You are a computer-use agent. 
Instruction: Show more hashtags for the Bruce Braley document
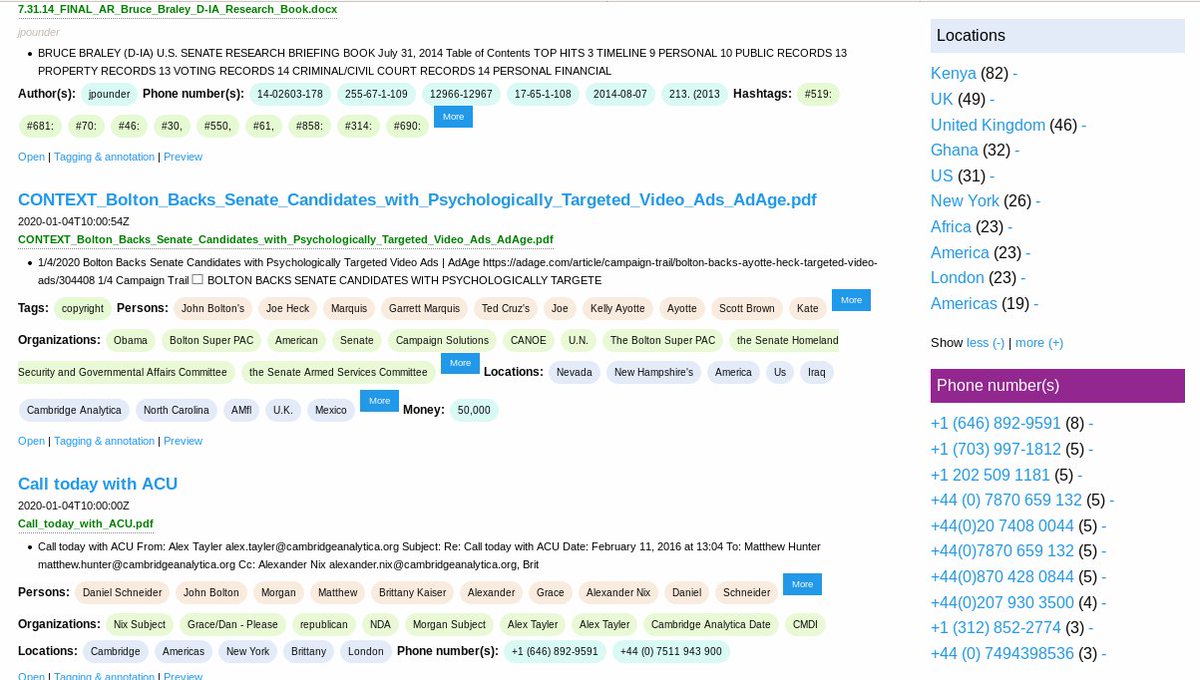pyautogui.click(x=453, y=117)
